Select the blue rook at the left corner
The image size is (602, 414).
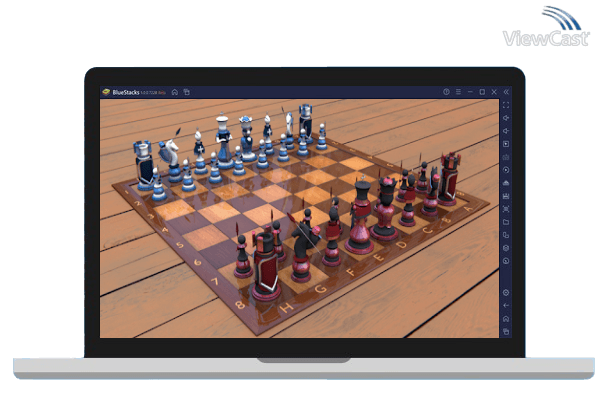tap(144, 166)
